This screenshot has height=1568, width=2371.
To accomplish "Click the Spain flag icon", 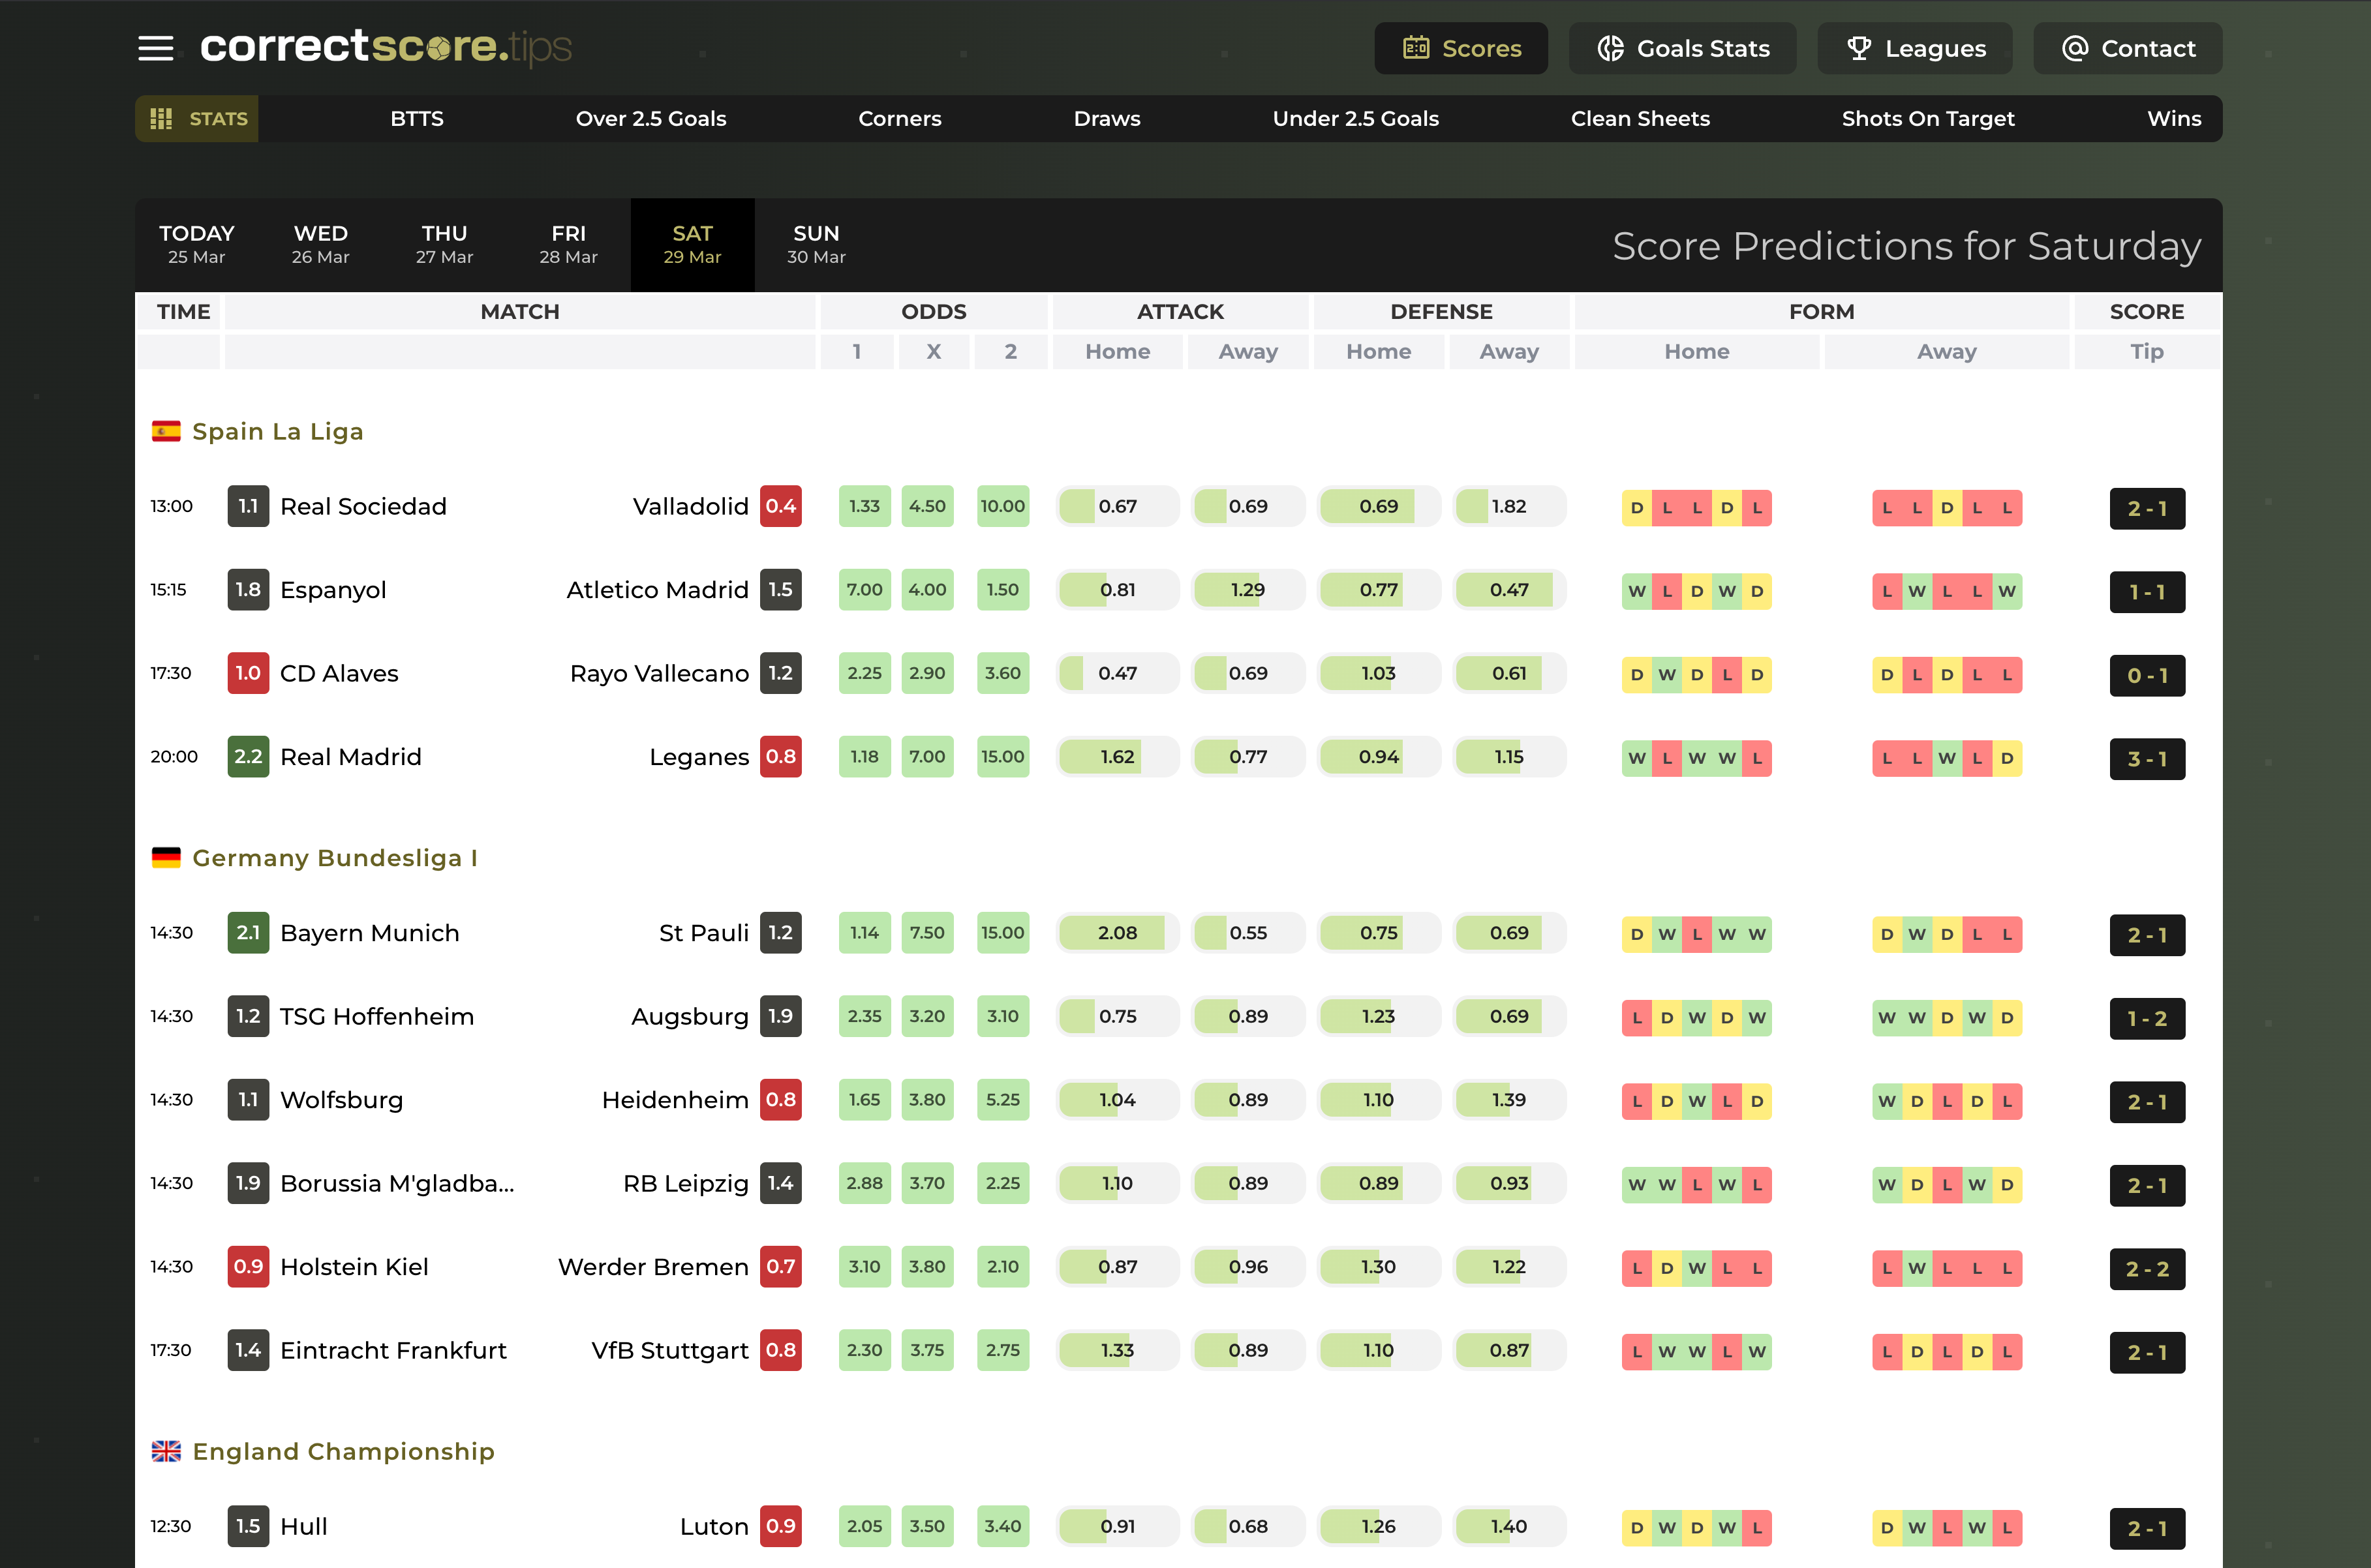I will (x=166, y=431).
